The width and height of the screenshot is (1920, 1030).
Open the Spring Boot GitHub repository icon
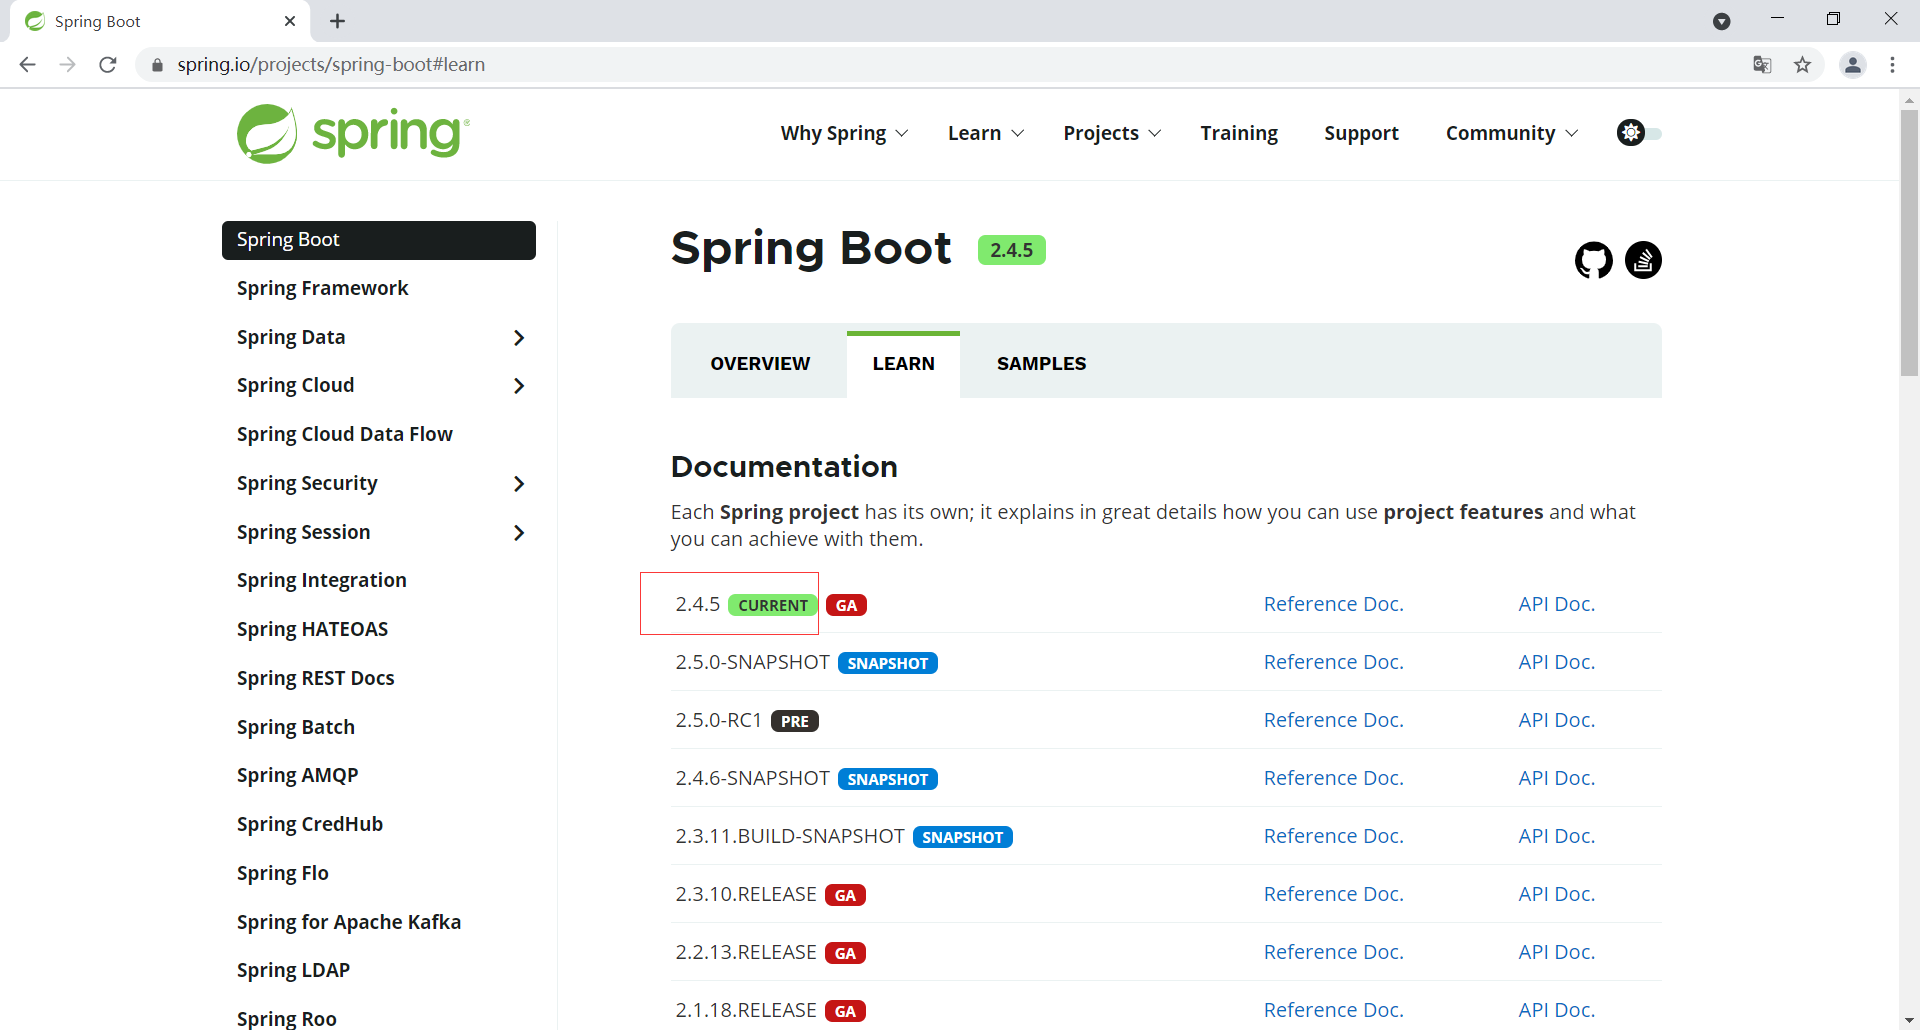tap(1593, 260)
